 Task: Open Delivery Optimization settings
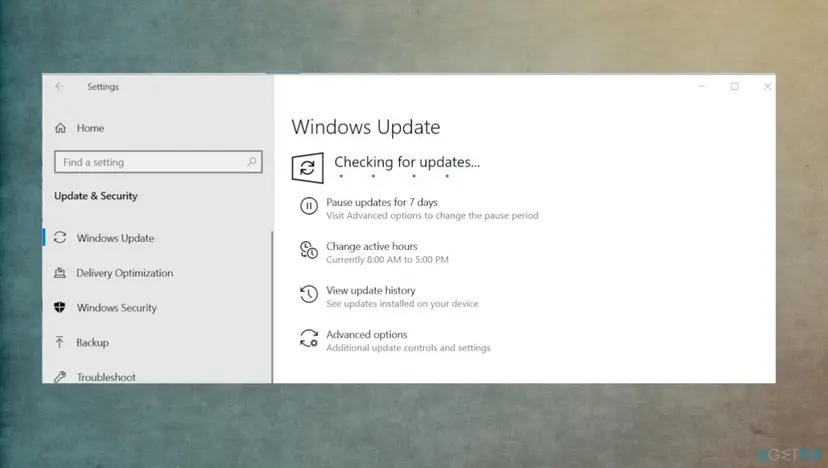[x=125, y=273]
